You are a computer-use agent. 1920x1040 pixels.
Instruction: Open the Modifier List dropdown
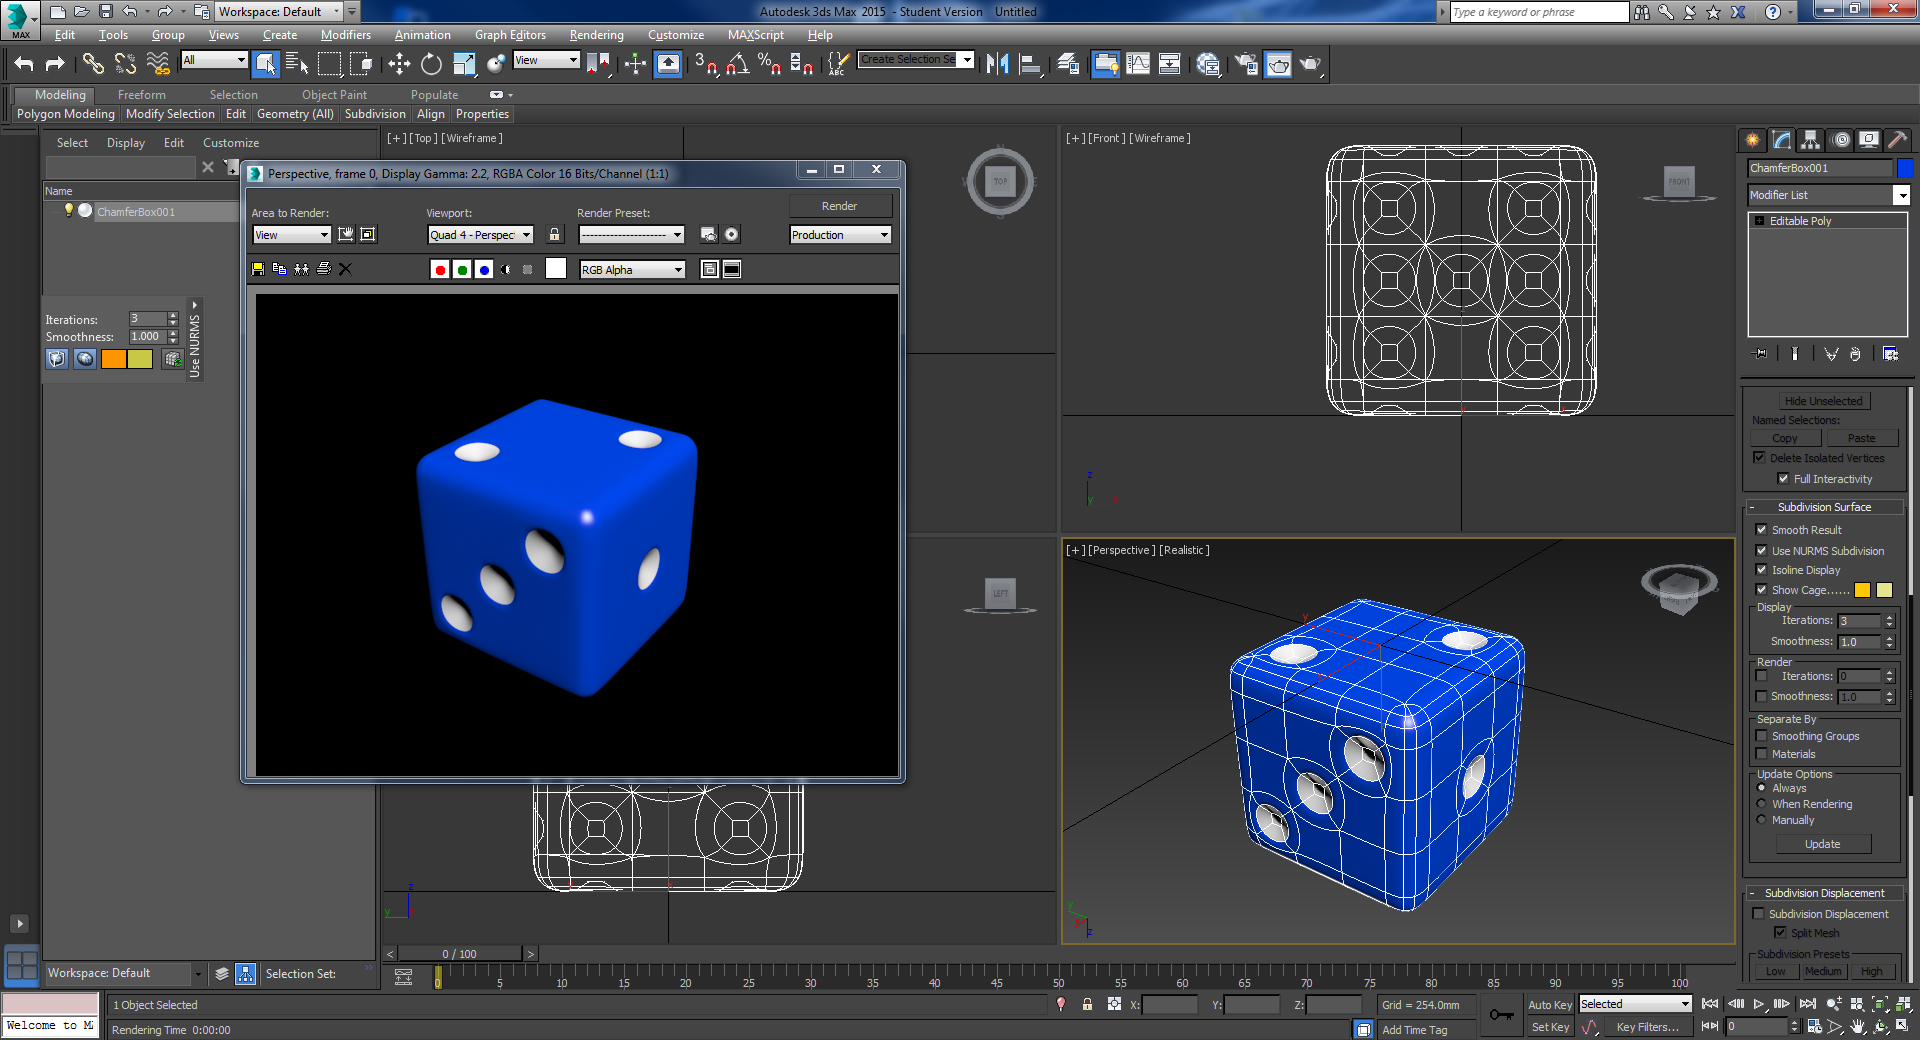[x=1901, y=195]
